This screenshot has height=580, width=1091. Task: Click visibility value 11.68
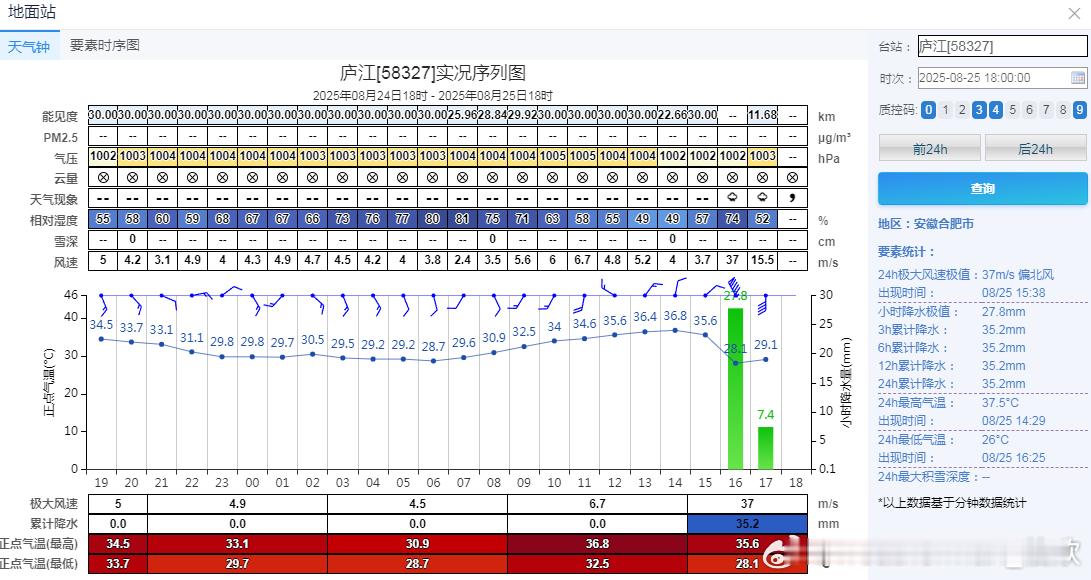763,115
